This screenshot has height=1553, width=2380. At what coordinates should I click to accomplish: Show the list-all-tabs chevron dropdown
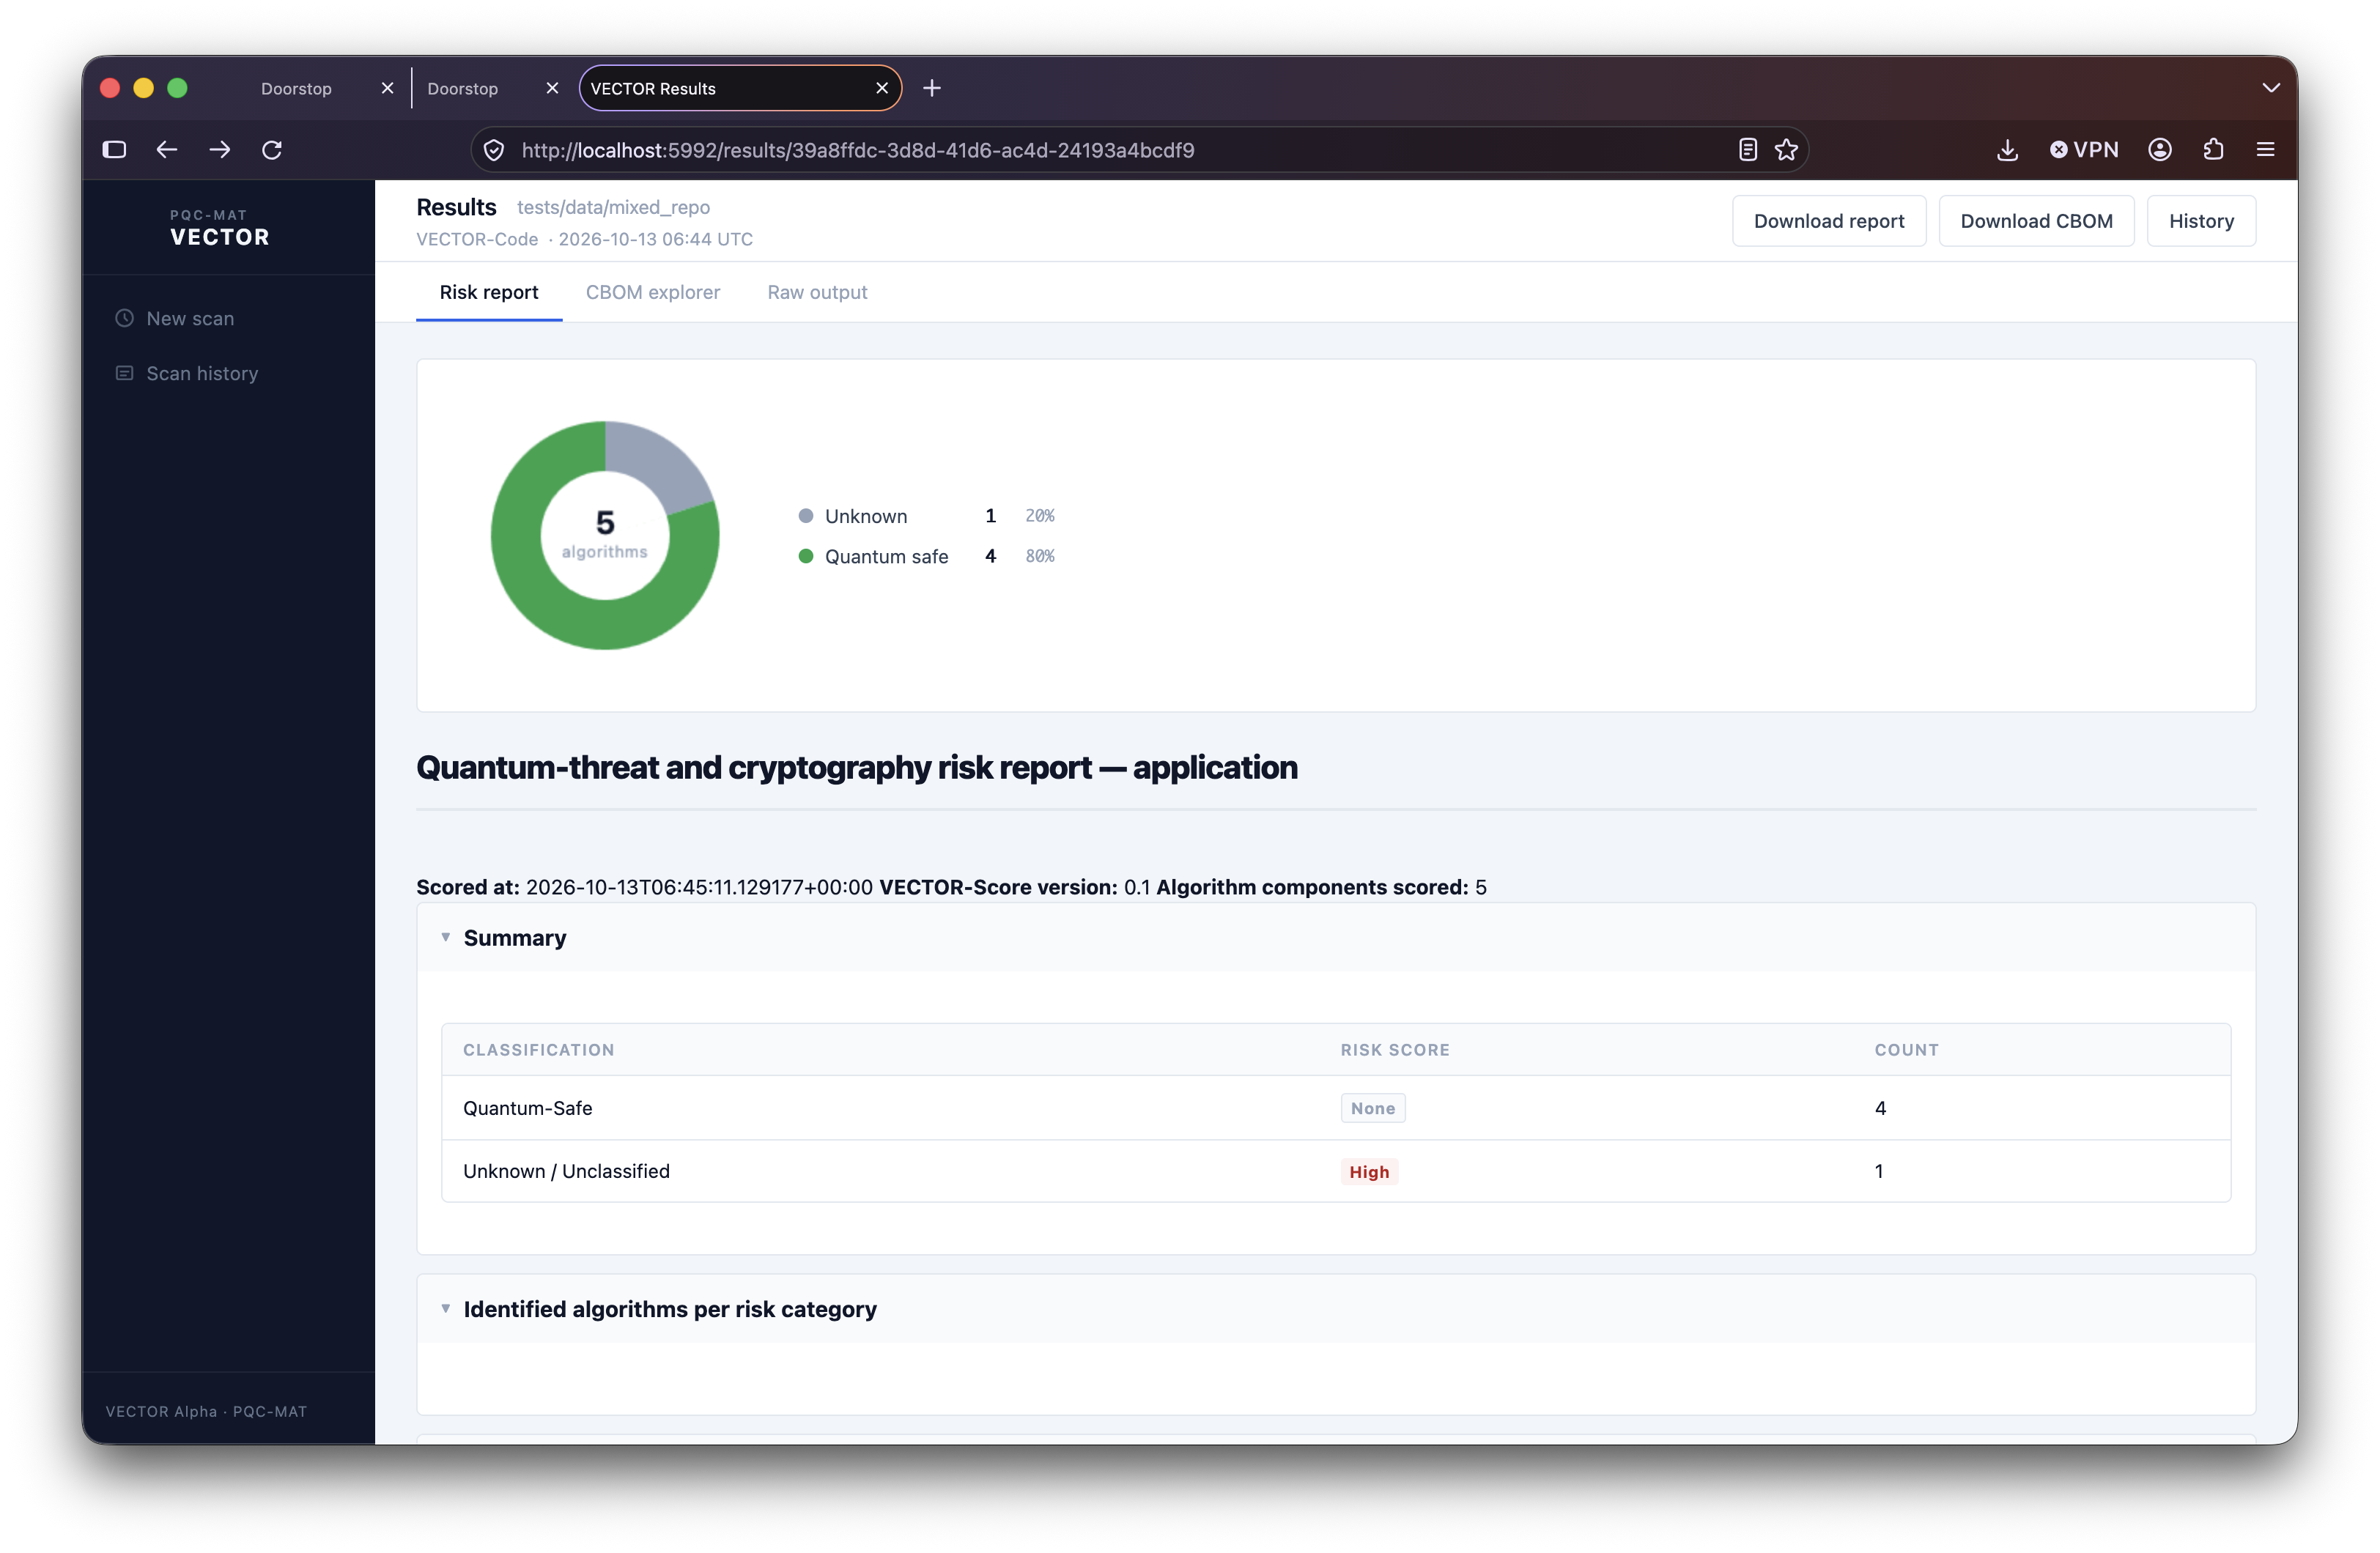click(x=2271, y=88)
